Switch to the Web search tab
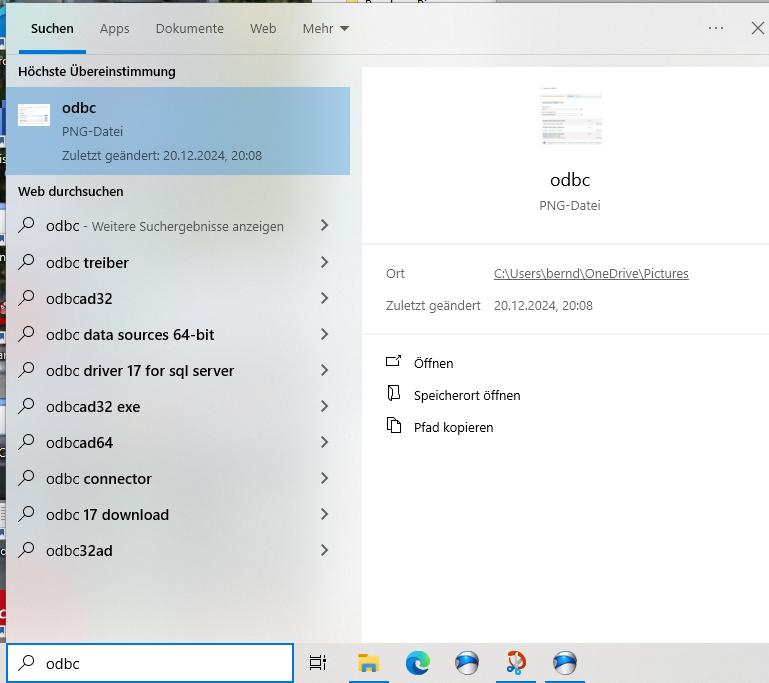769x683 pixels. tap(263, 28)
